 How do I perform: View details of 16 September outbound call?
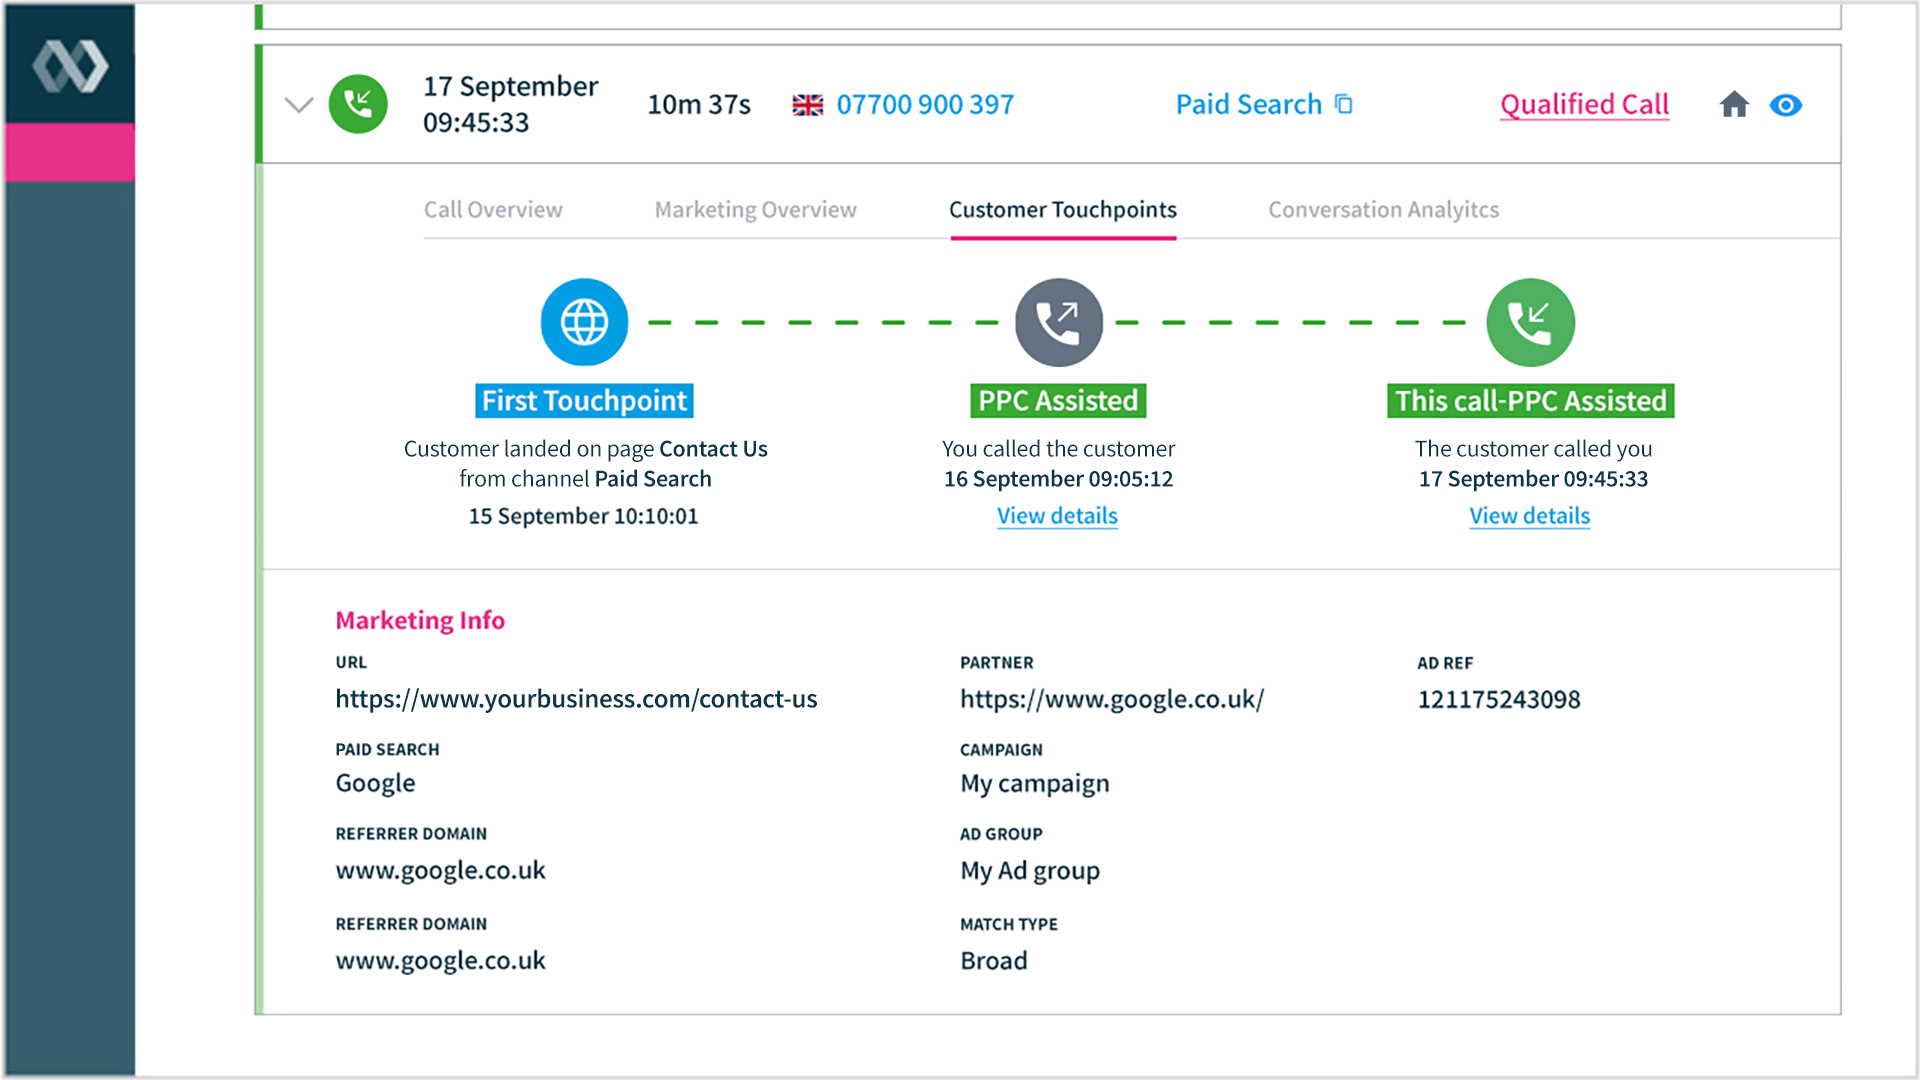point(1057,516)
